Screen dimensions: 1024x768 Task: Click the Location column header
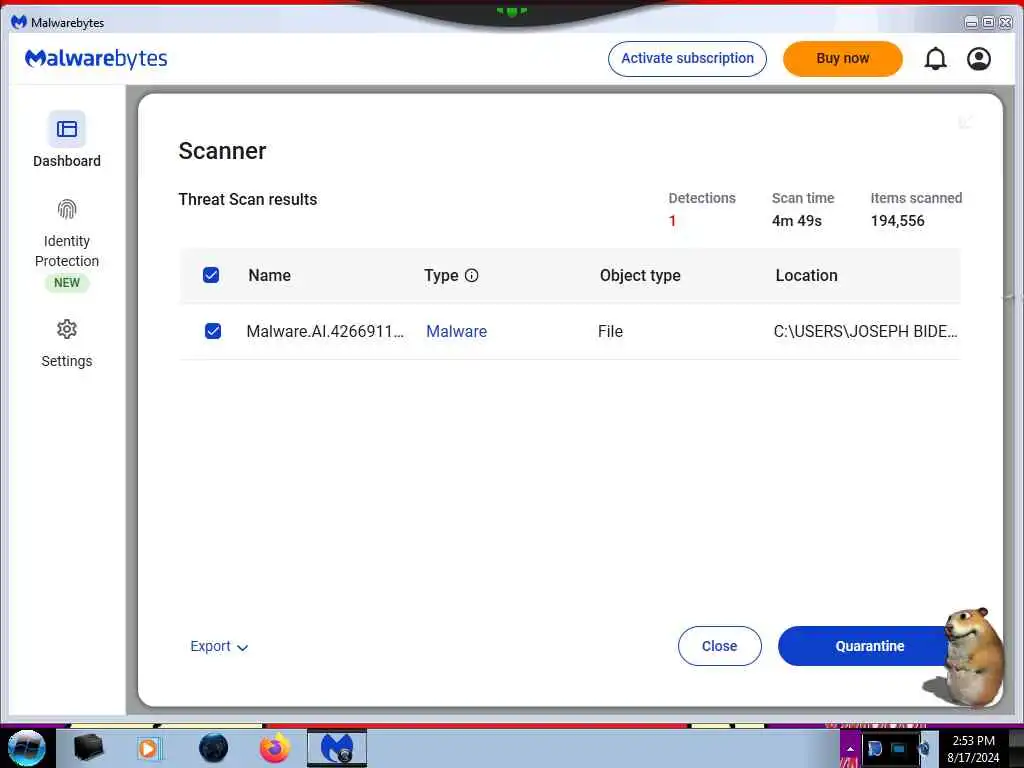coord(807,276)
